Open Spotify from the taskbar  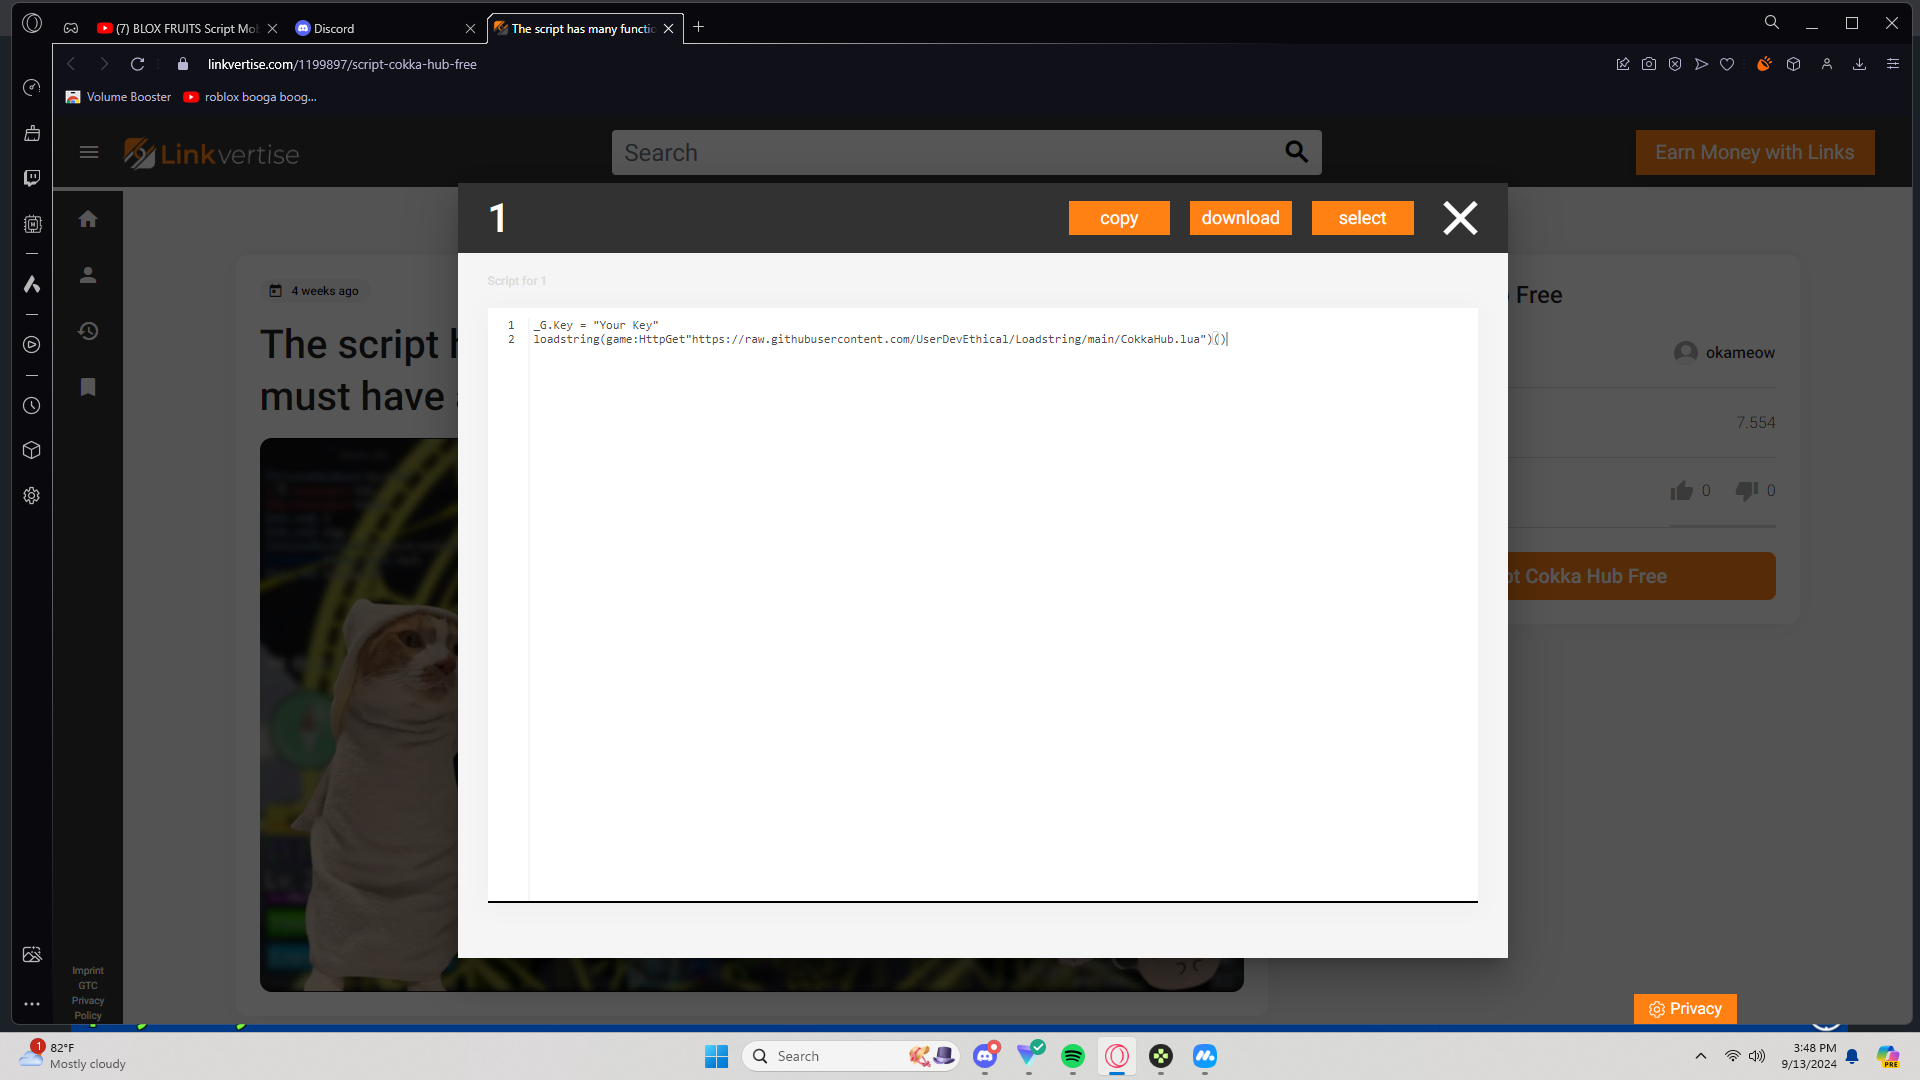(x=1073, y=1056)
